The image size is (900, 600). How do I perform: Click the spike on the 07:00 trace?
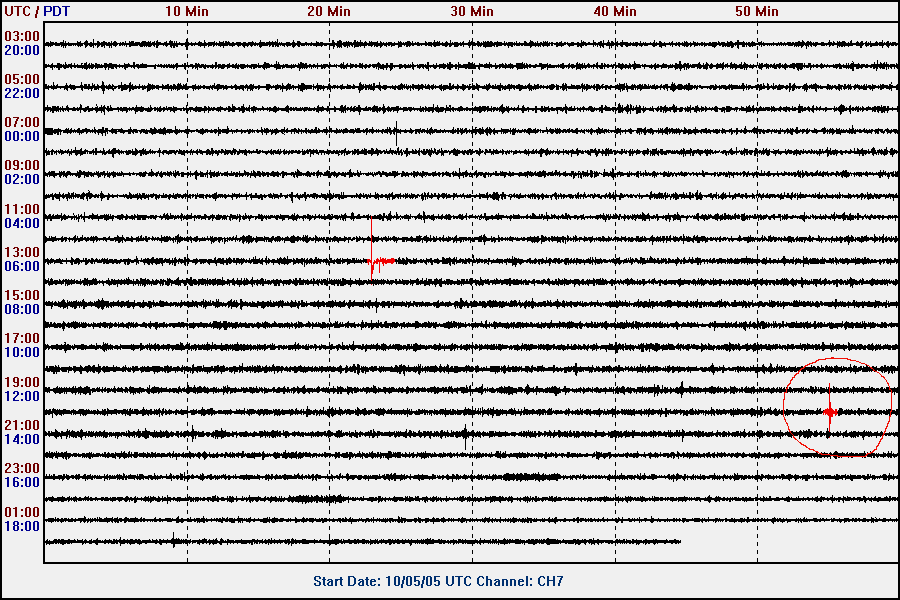tap(397, 131)
